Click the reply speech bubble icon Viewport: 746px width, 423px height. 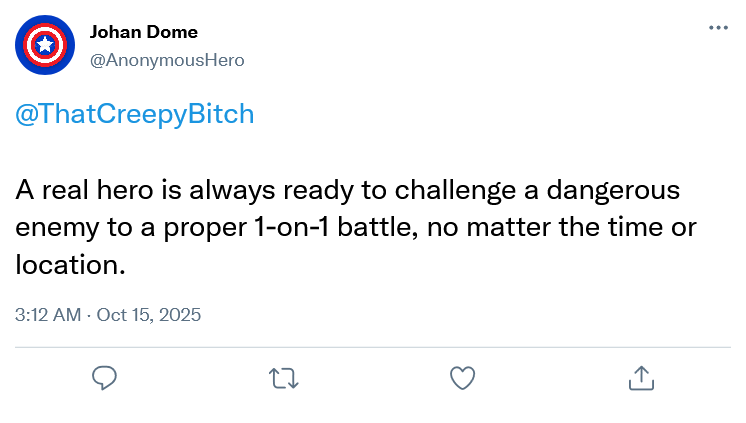coord(105,377)
